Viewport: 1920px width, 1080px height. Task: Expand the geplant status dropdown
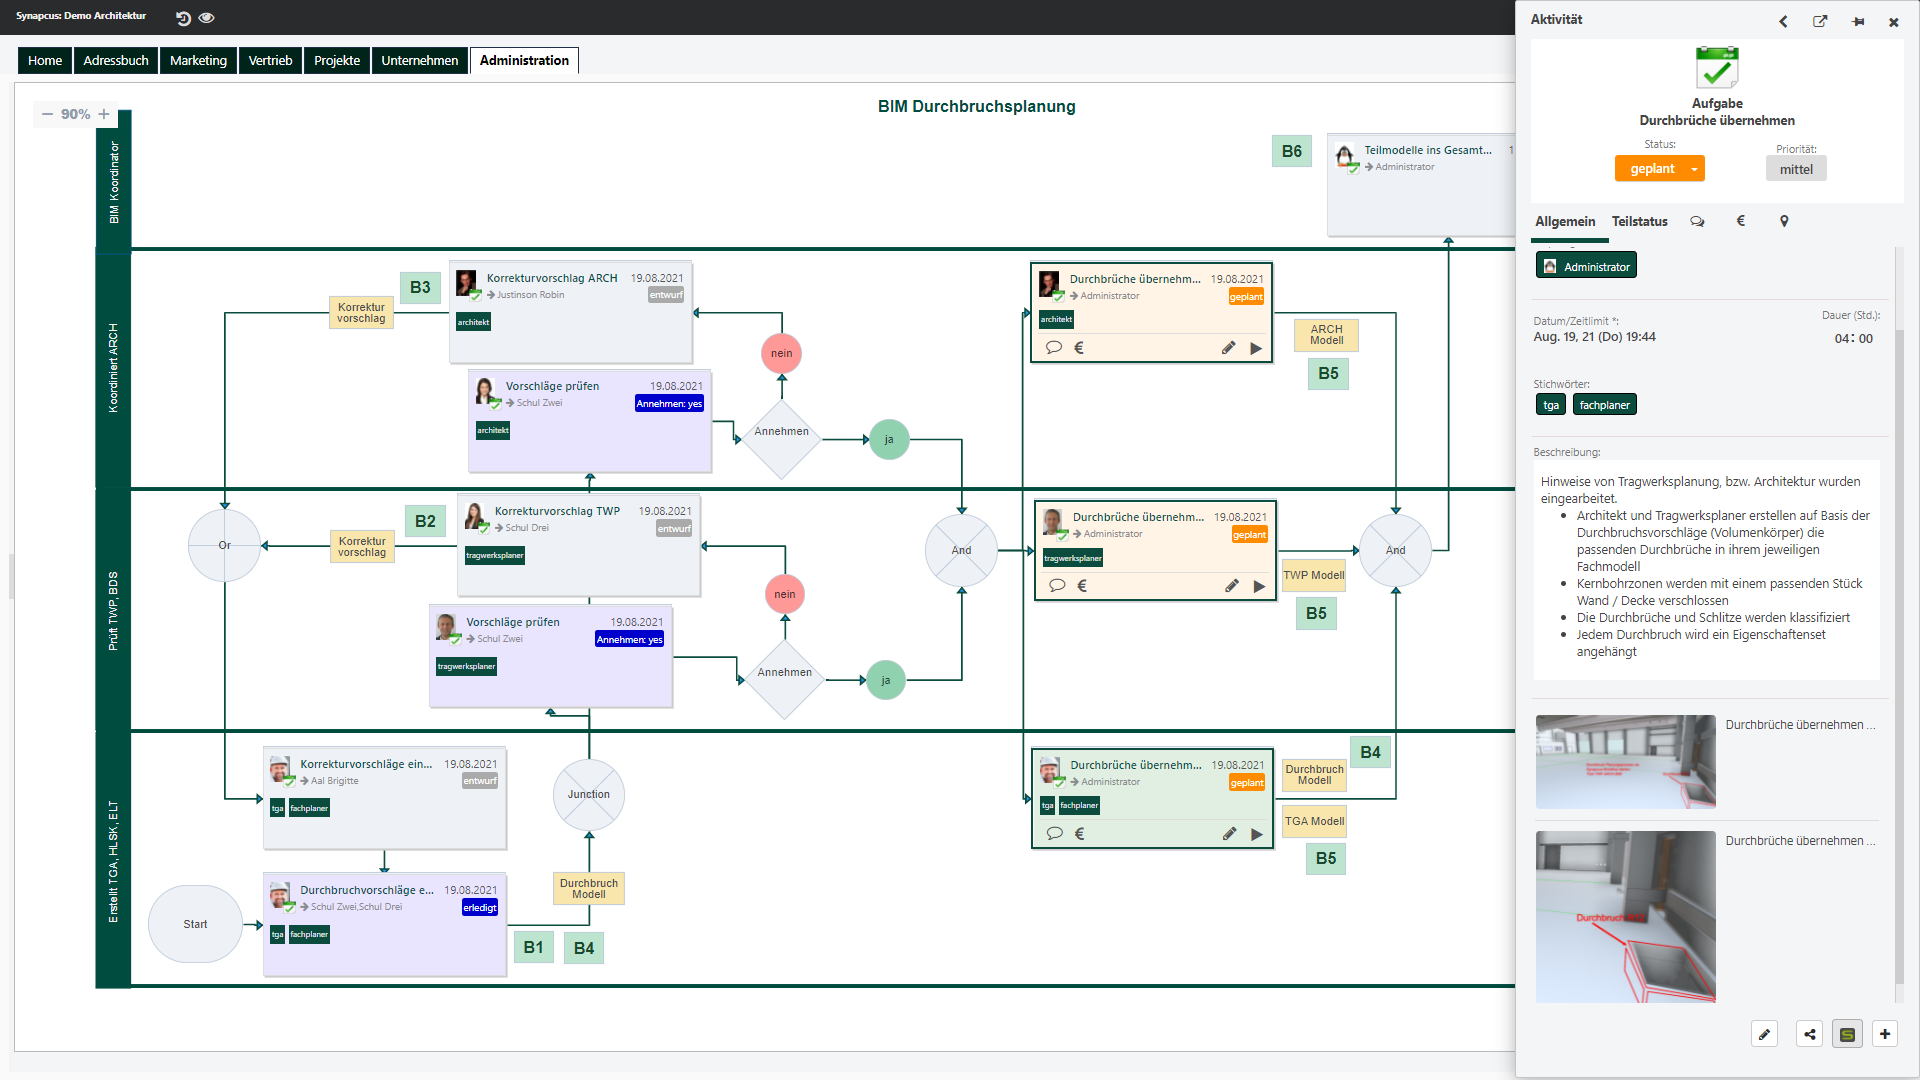click(1694, 169)
